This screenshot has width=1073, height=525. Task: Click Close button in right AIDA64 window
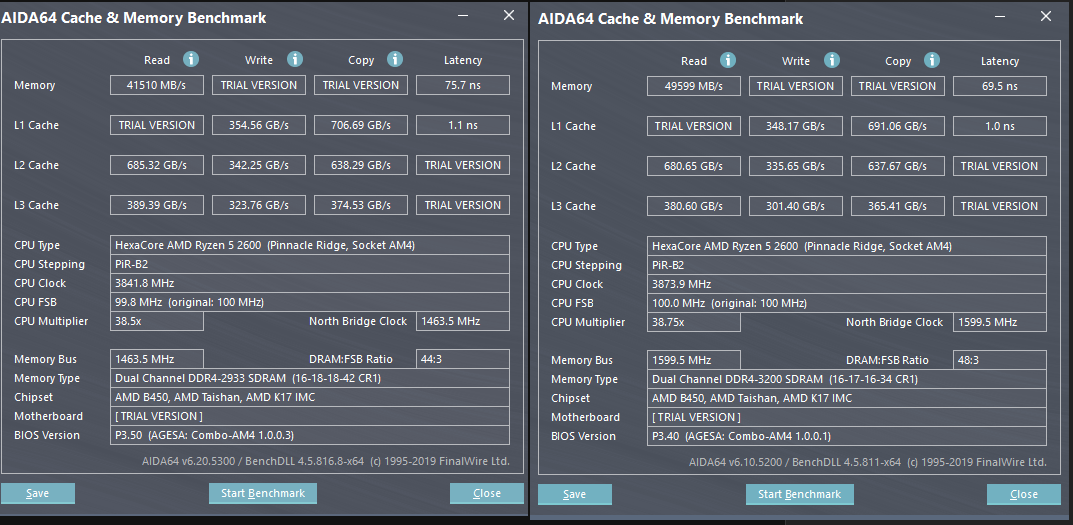(1024, 494)
